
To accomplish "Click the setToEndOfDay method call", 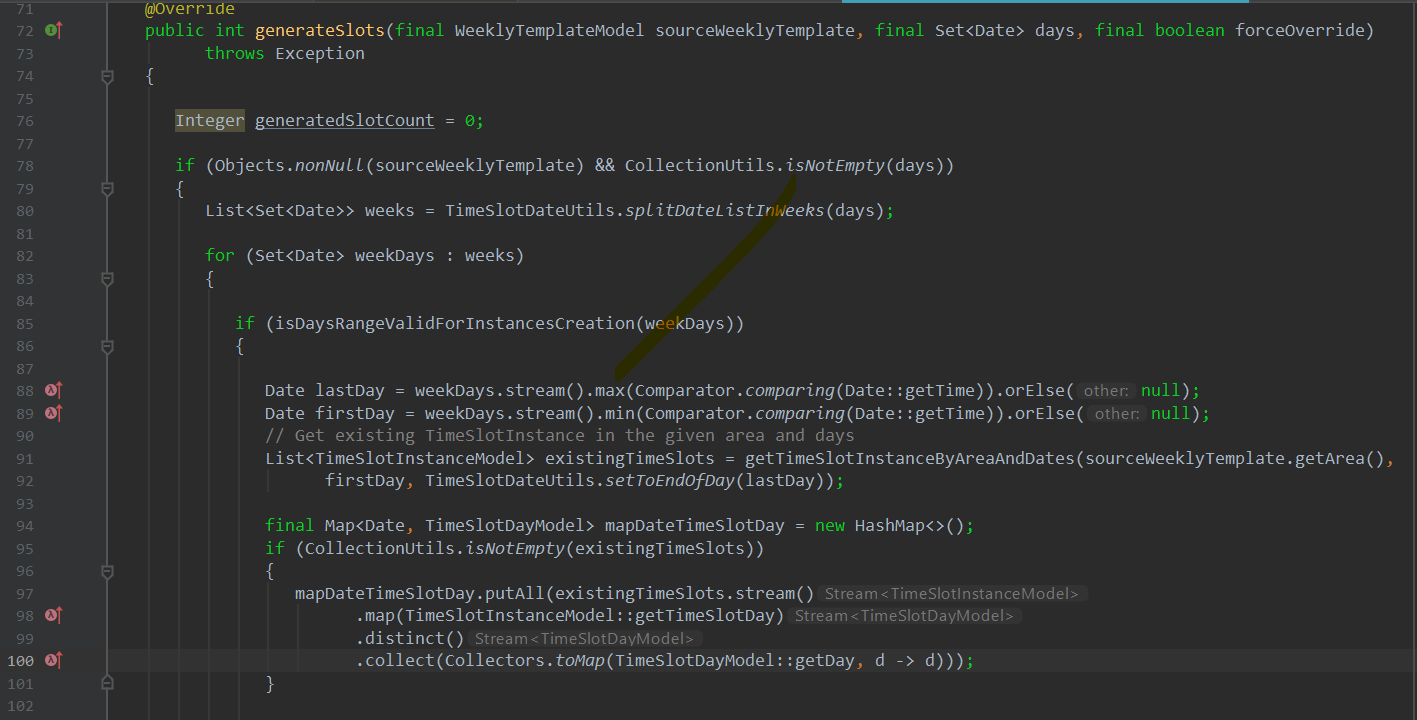I will pos(670,481).
